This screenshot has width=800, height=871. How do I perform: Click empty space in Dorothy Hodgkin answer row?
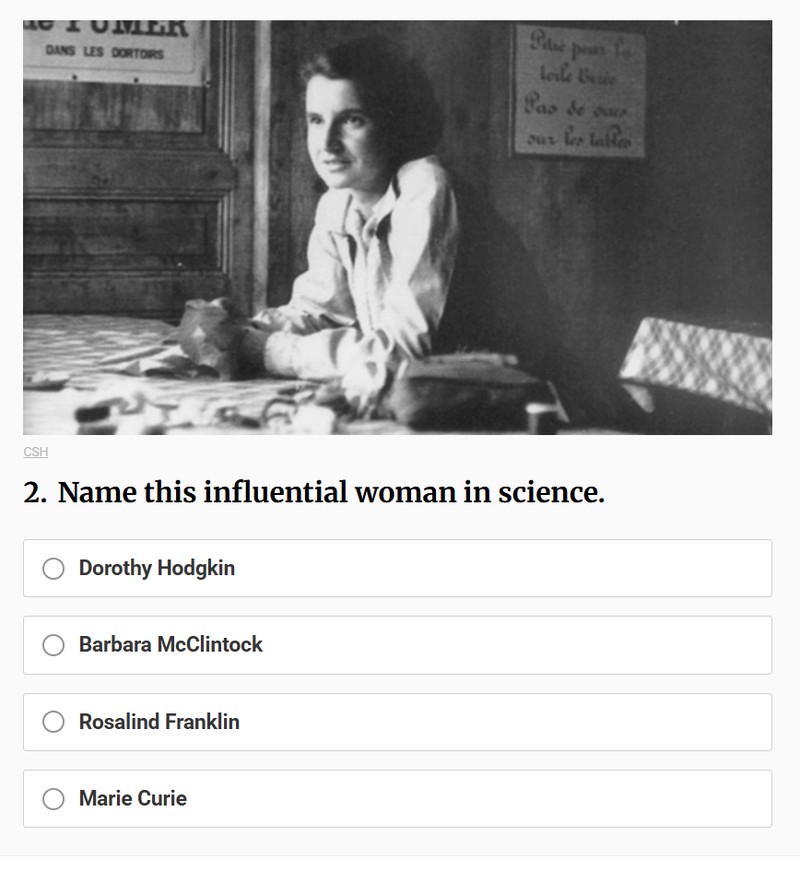pyautogui.click(x=520, y=568)
